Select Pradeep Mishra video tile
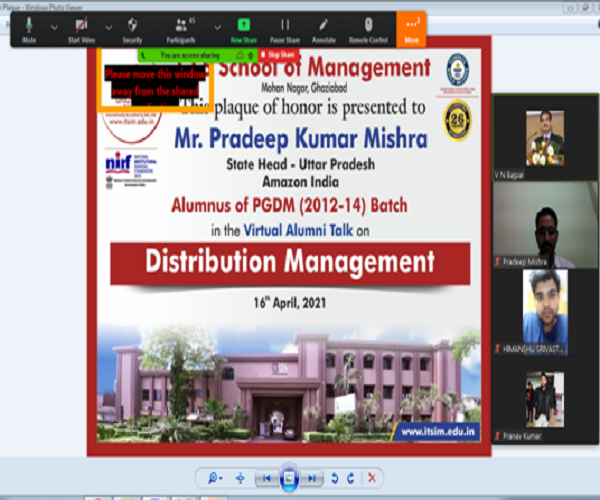The width and height of the screenshot is (600, 500). pyautogui.click(x=545, y=225)
